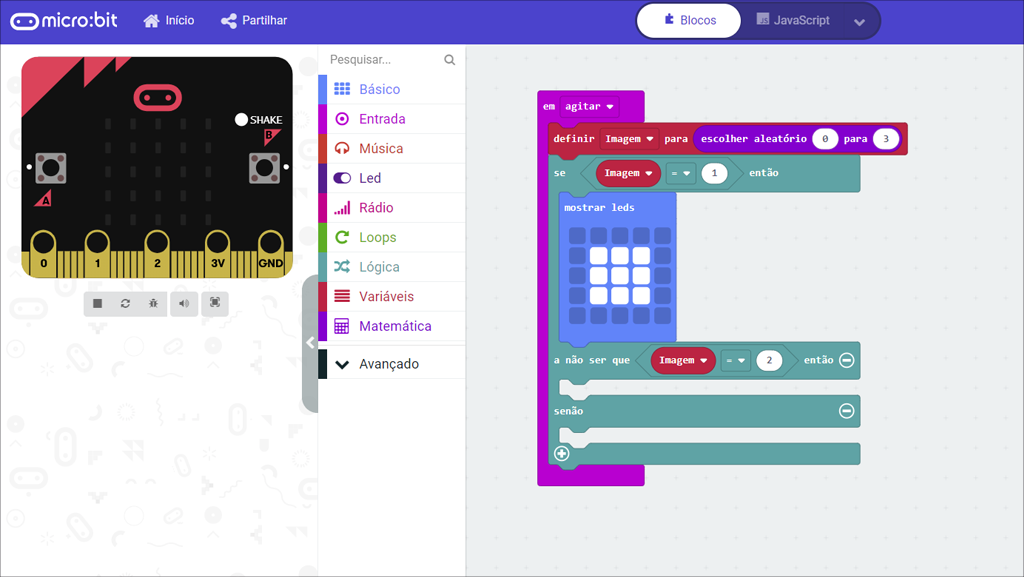
Task: Toggle center LED in mostrar leds
Action: pos(620,275)
